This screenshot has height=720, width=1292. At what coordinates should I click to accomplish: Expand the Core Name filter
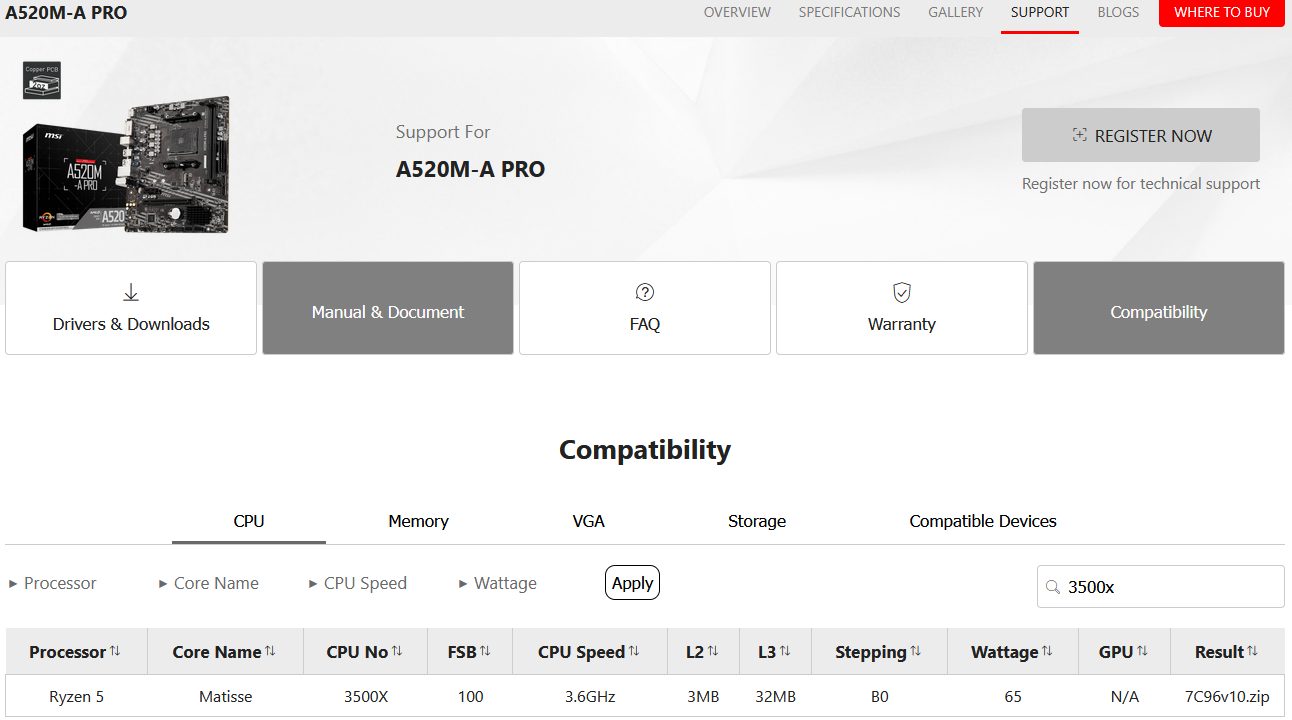tap(209, 583)
